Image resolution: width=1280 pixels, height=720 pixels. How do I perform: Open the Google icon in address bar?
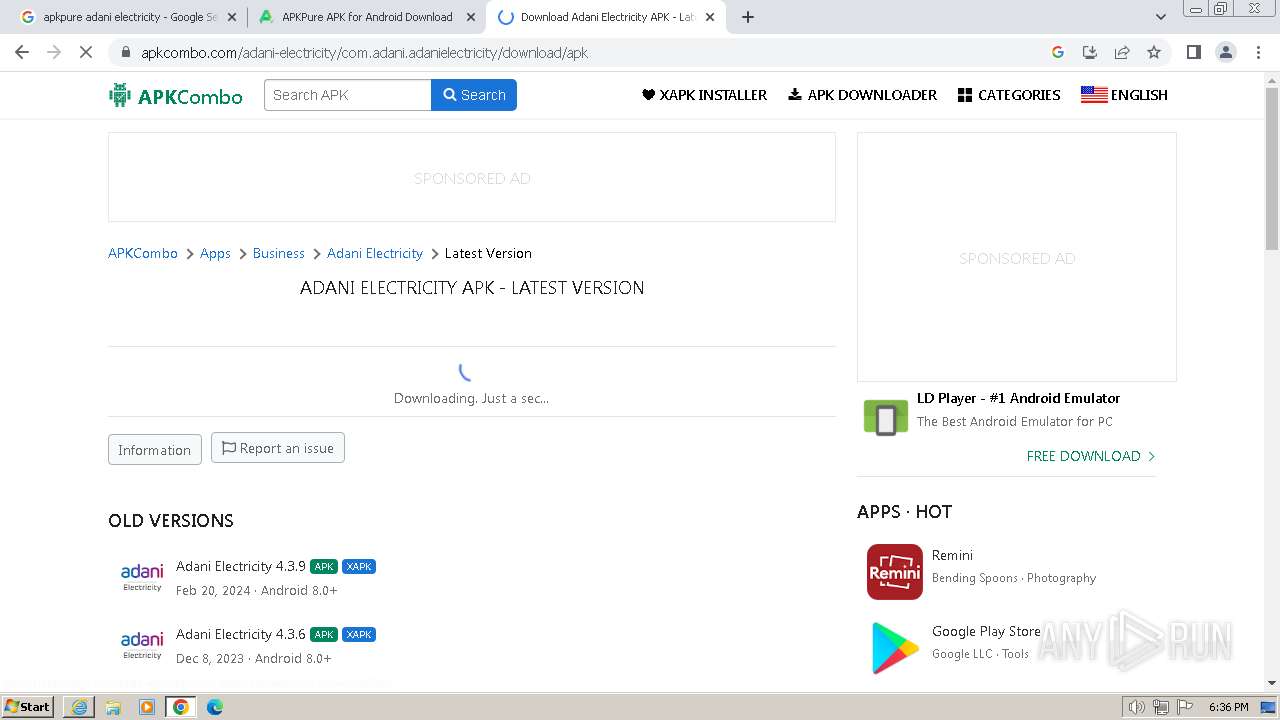coord(1058,52)
